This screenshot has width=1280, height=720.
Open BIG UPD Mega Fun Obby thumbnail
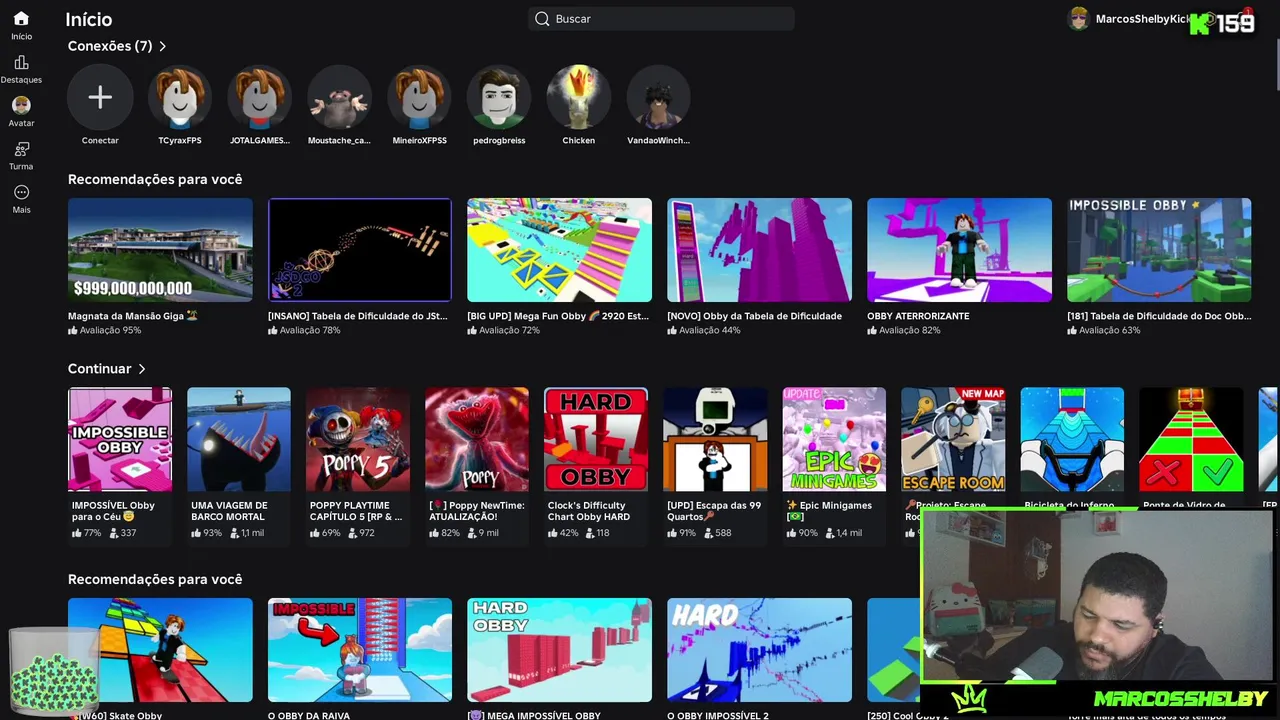559,250
